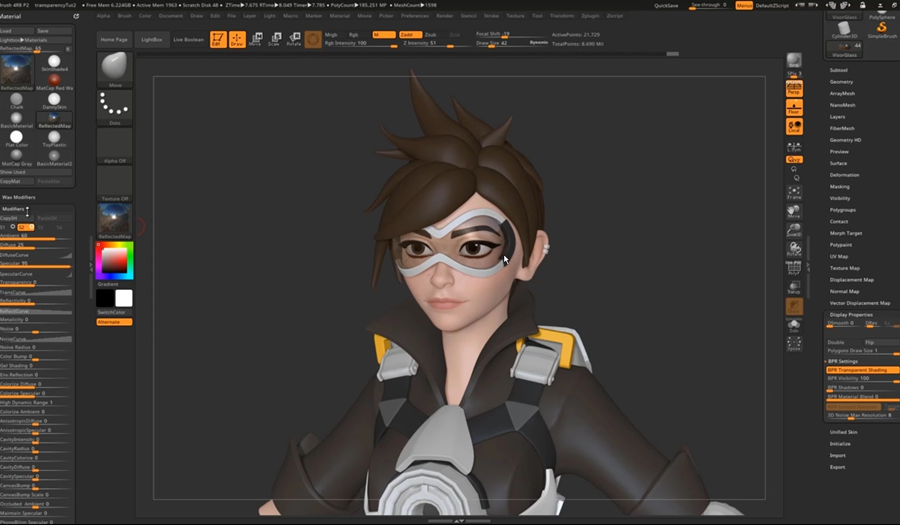Image resolution: width=900 pixels, height=525 pixels.
Task: Select the BasicMaterial2 material
Action: (x=54, y=158)
